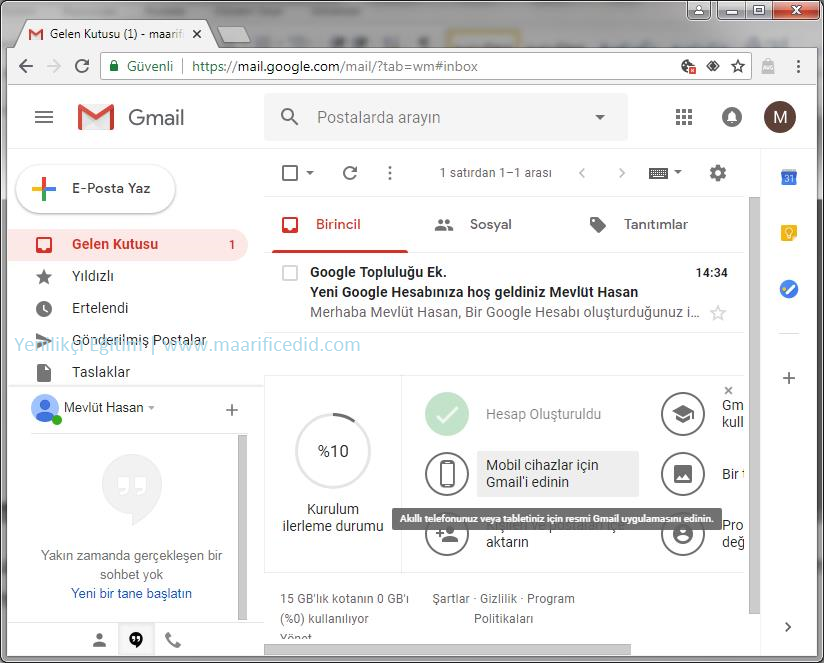Screen dimensions: 824x663
Task: Open the Gmail main menu hamburger icon
Action: click(x=44, y=117)
